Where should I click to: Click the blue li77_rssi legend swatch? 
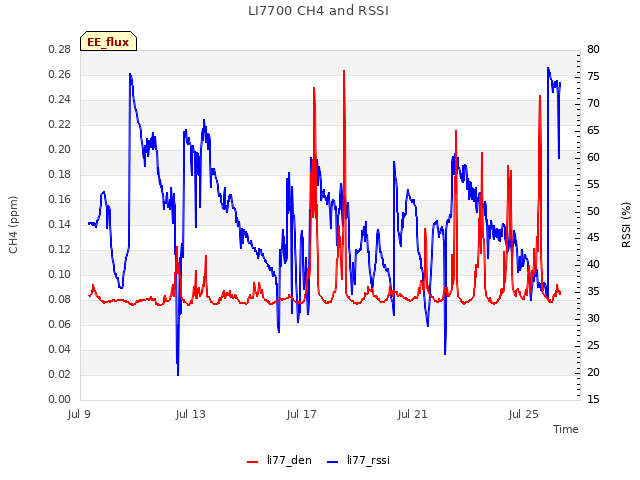[x=333, y=462]
